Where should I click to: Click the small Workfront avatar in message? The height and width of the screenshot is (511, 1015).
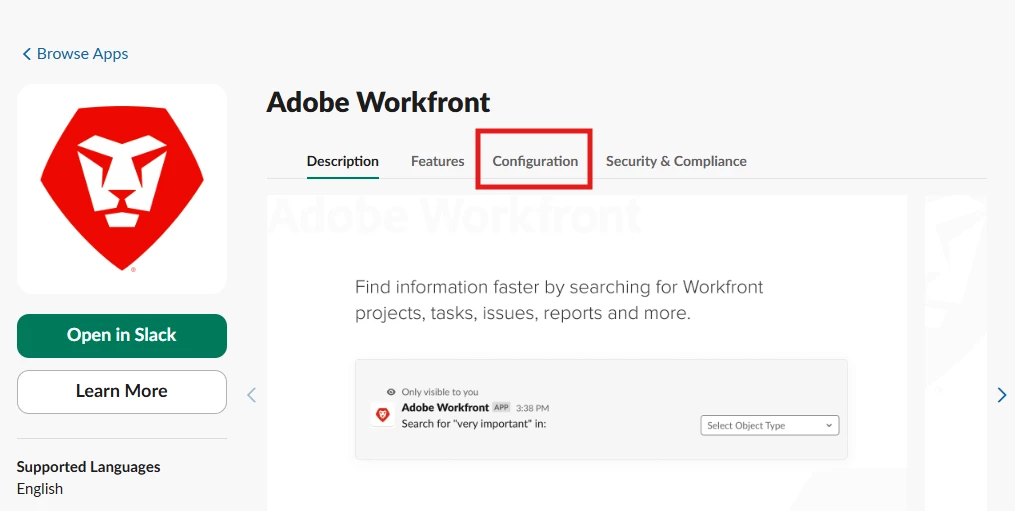tap(383, 415)
